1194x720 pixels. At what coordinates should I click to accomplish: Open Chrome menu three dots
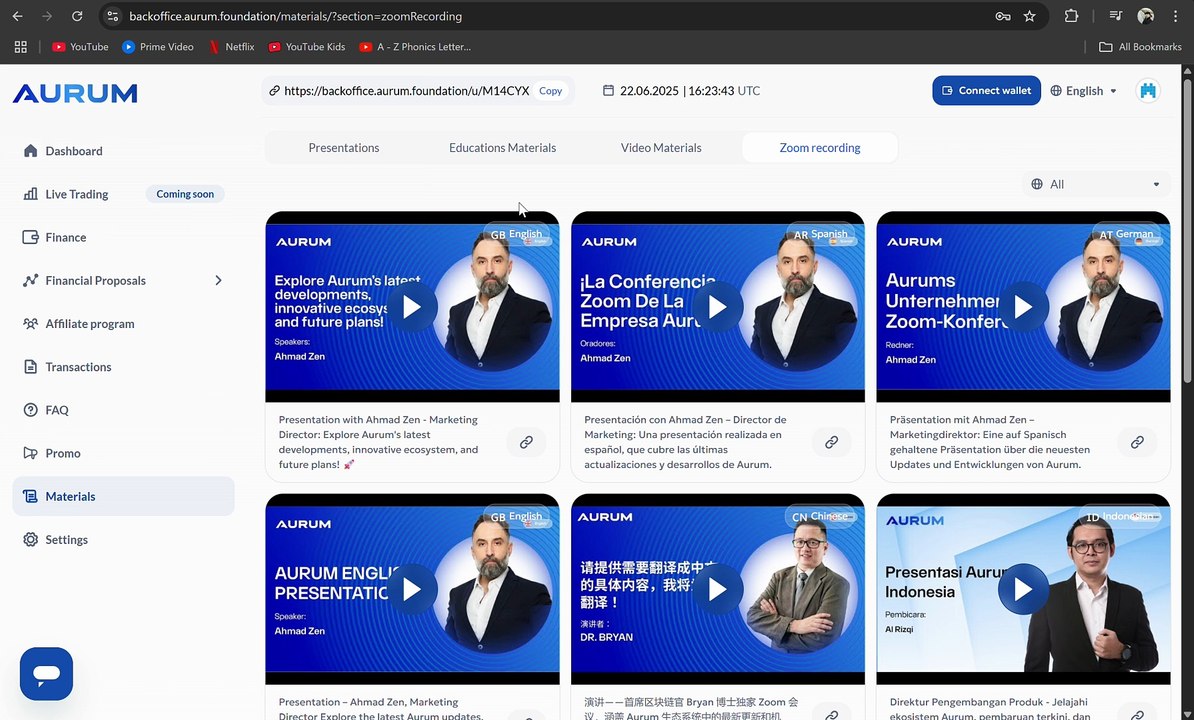[1175, 16]
